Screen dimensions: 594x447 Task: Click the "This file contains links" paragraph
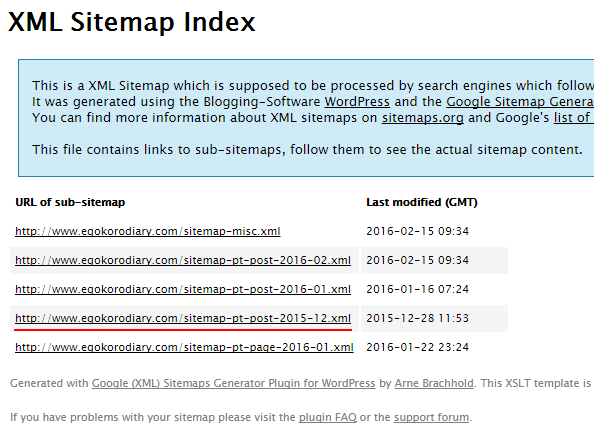(x=307, y=150)
